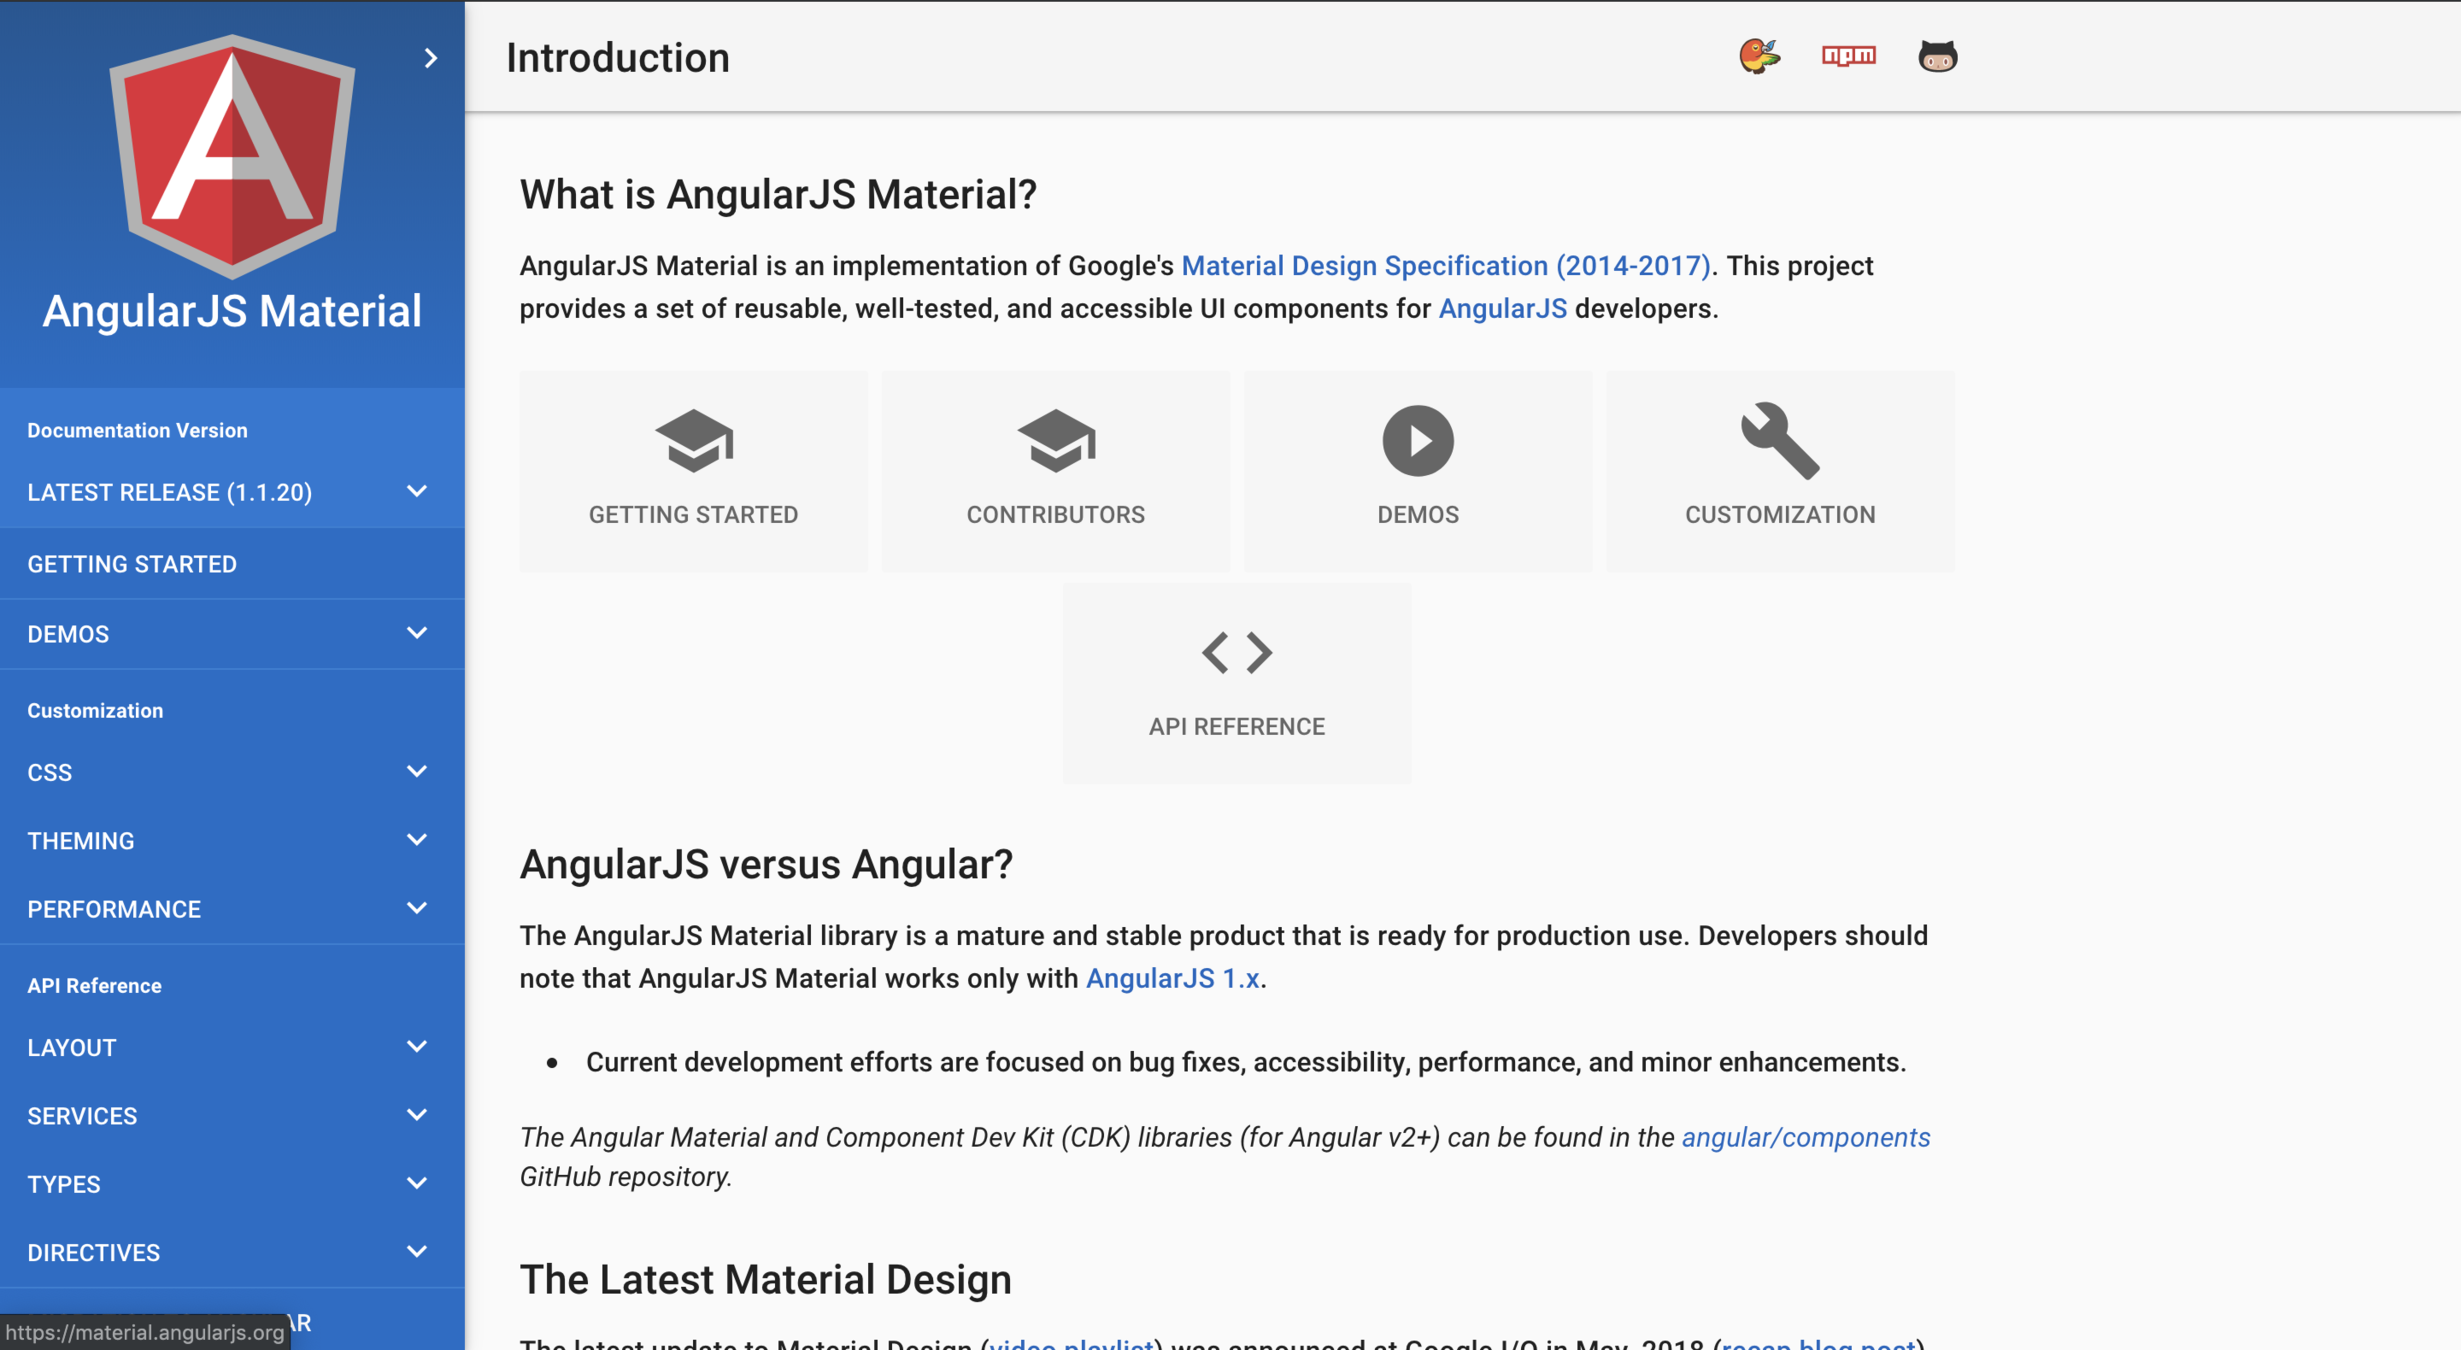The width and height of the screenshot is (2461, 1350).
Task: Expand the CSS sidebar section
Action: coord(231,772)
